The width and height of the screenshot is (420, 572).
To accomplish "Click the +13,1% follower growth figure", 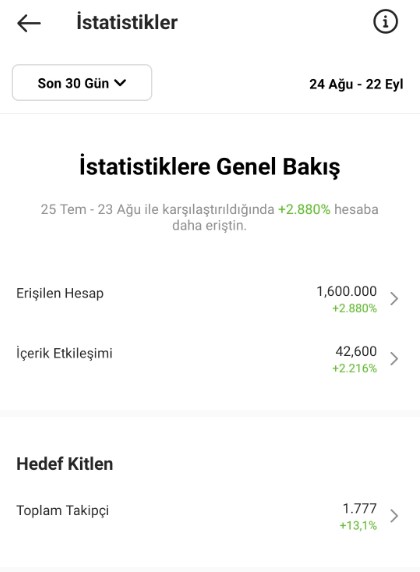I will 358,525.
